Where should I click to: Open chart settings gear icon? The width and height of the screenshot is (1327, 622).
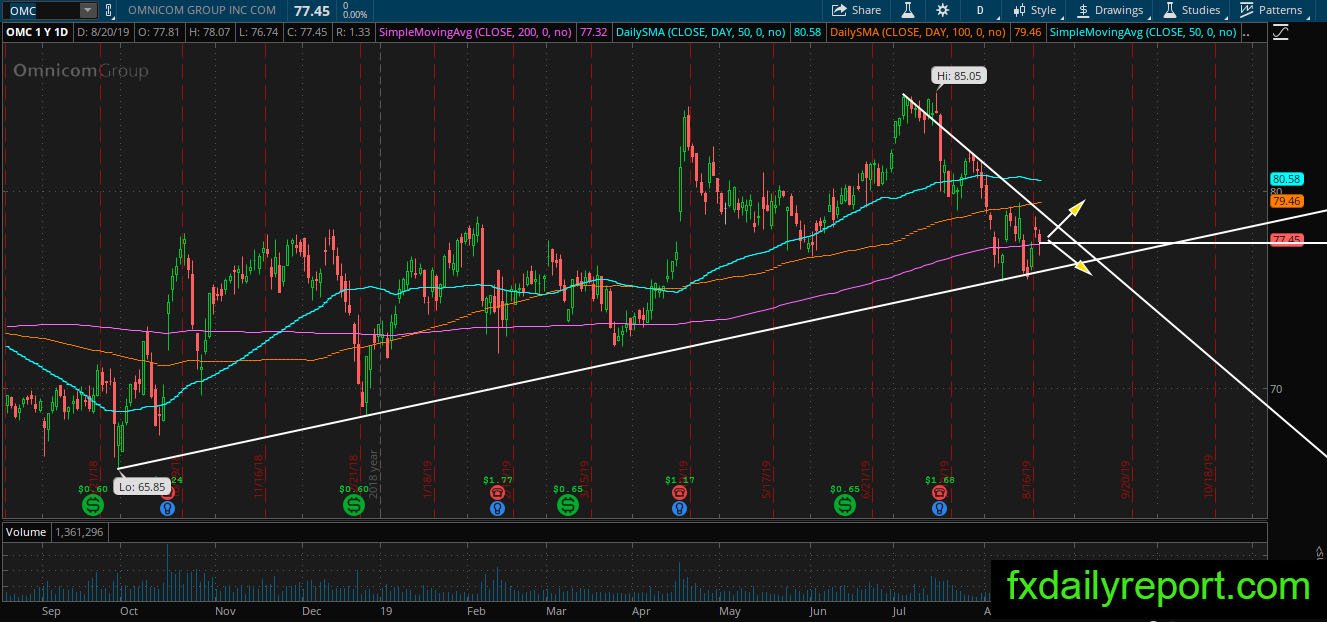coord(942,10)
